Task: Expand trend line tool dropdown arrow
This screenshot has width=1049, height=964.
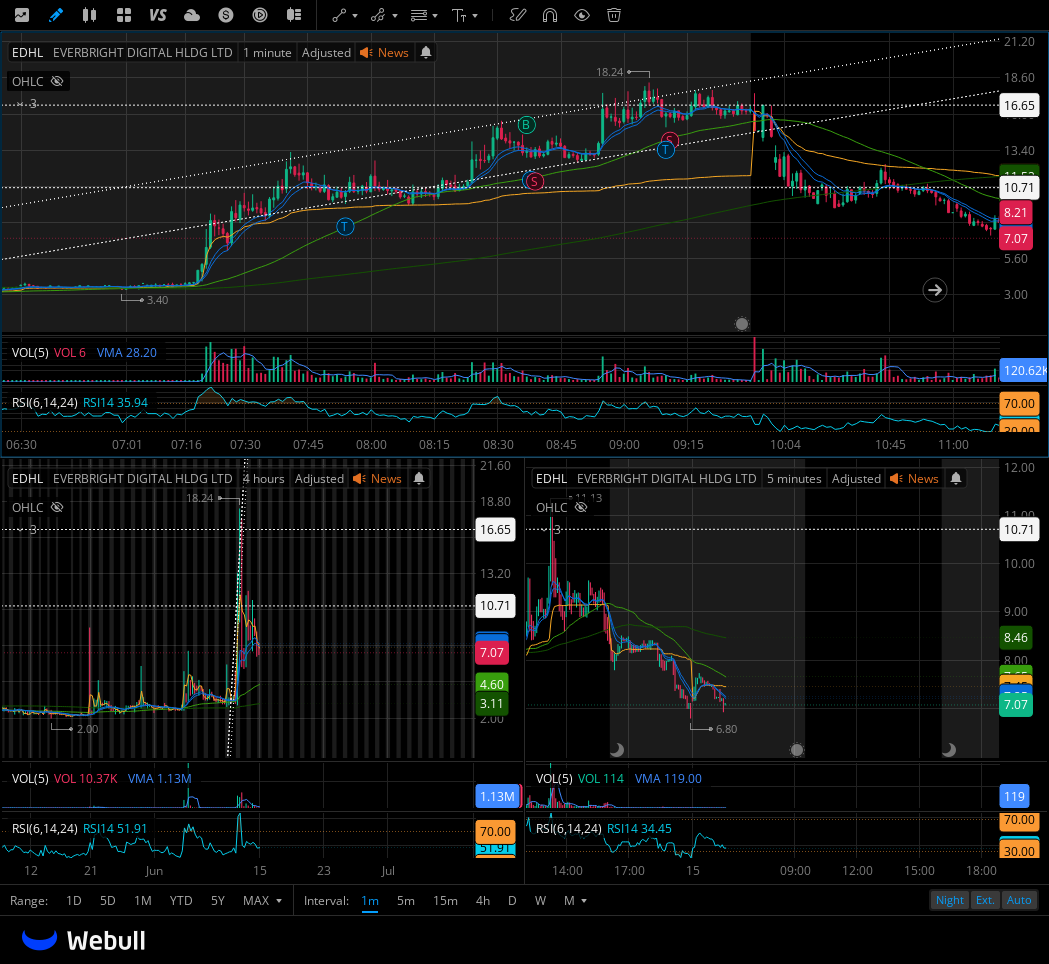Action: 355,15
